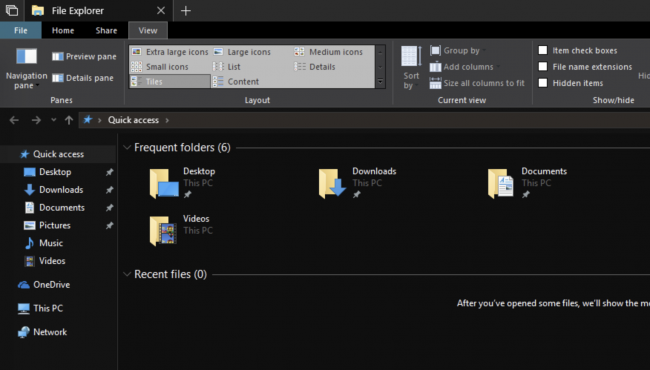This screenshot has width=650, height=370.
Task: Enable File name extensions checkbox
Action: (x=543, y=66)
